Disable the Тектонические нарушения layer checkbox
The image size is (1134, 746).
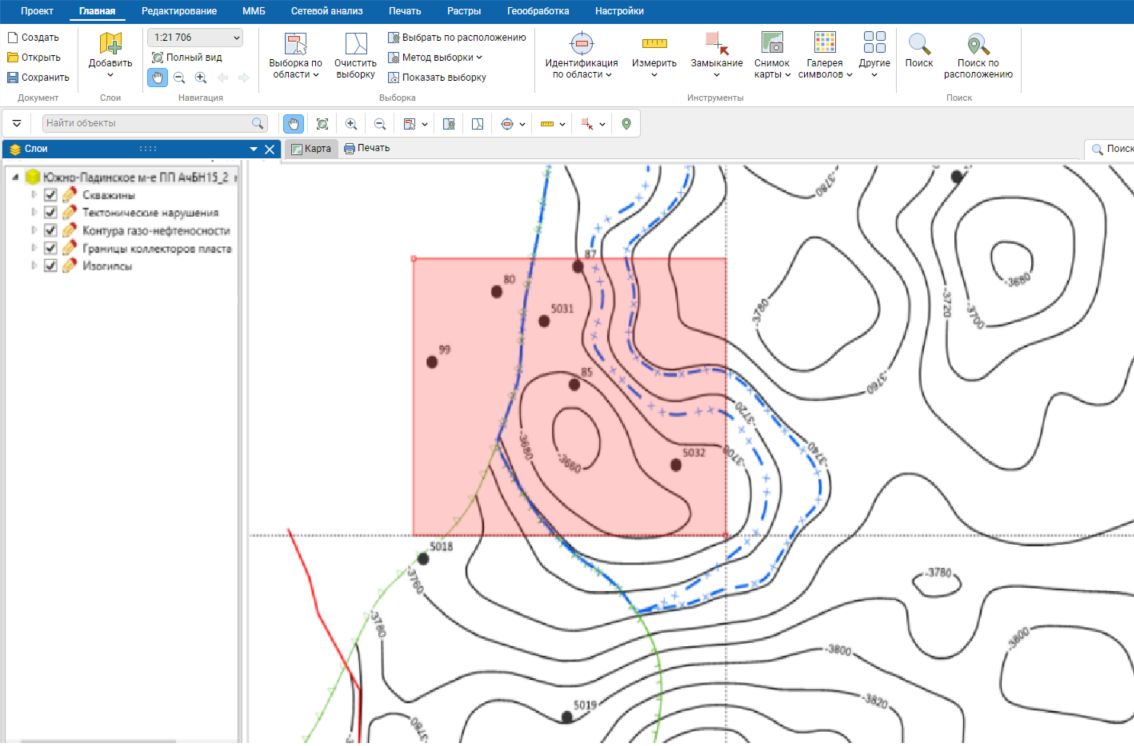(x=51, y=213)
